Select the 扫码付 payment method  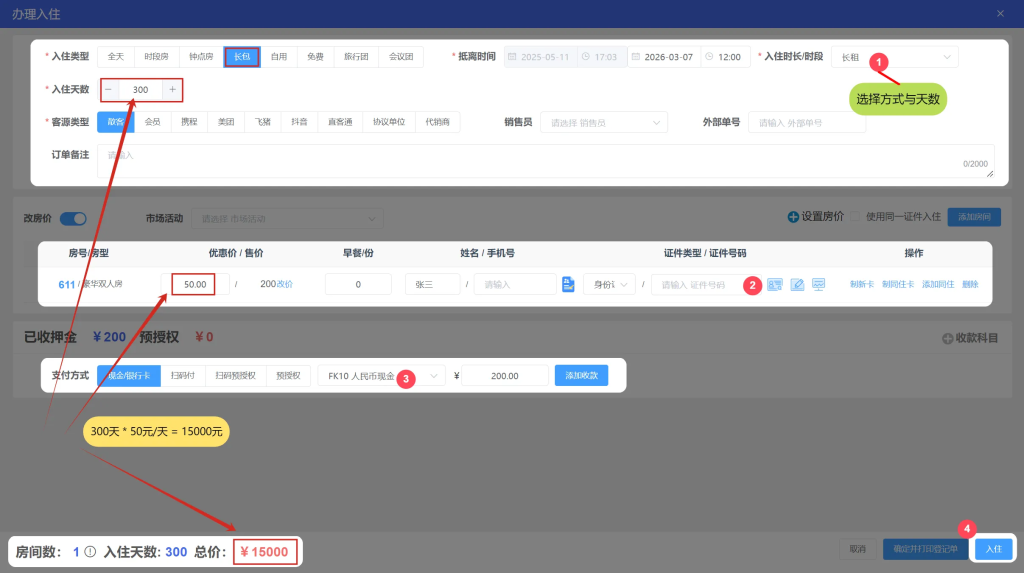click(x=182, y=376)
